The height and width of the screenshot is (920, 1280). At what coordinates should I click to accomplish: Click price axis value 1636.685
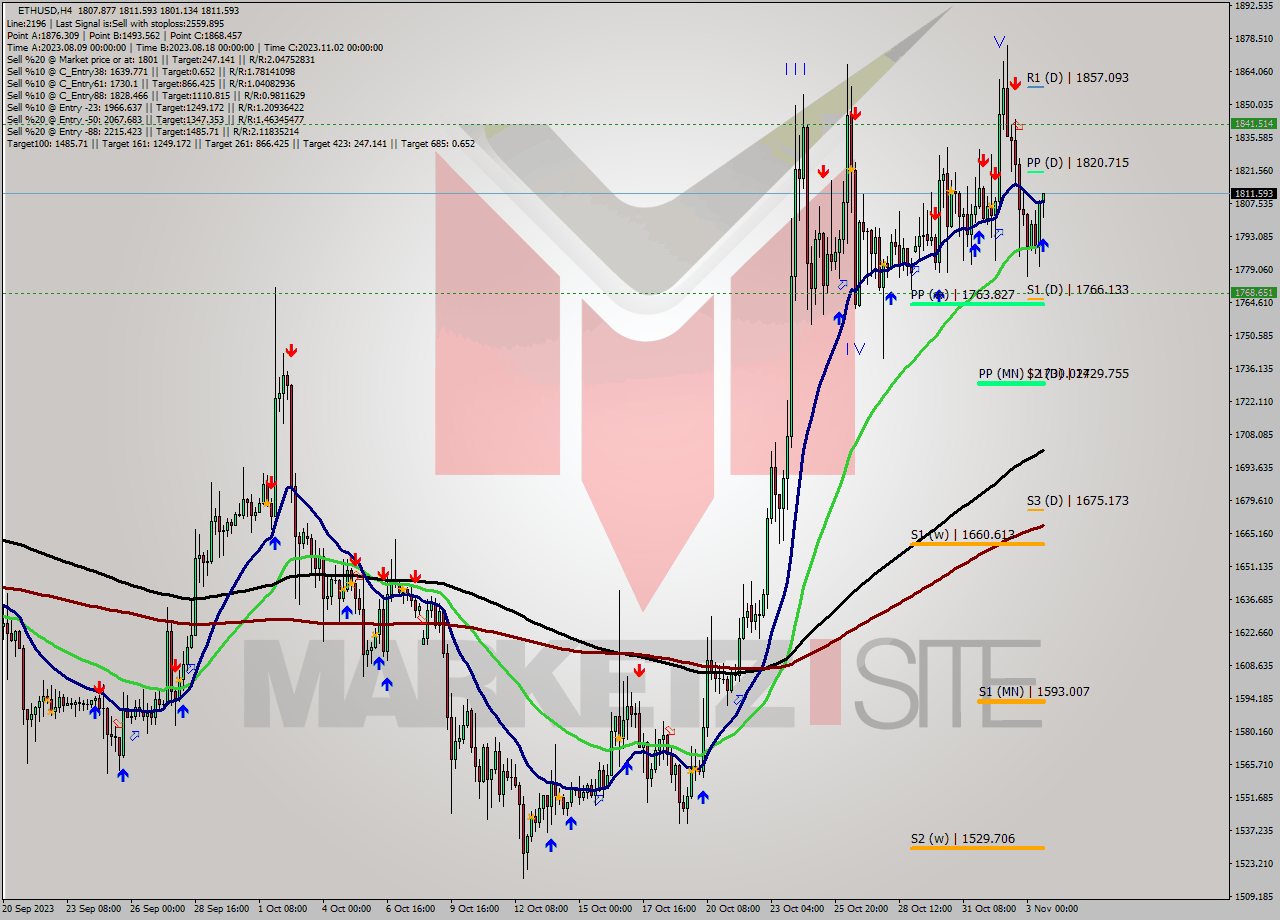pyautogui.click(x=1253, y=600)
